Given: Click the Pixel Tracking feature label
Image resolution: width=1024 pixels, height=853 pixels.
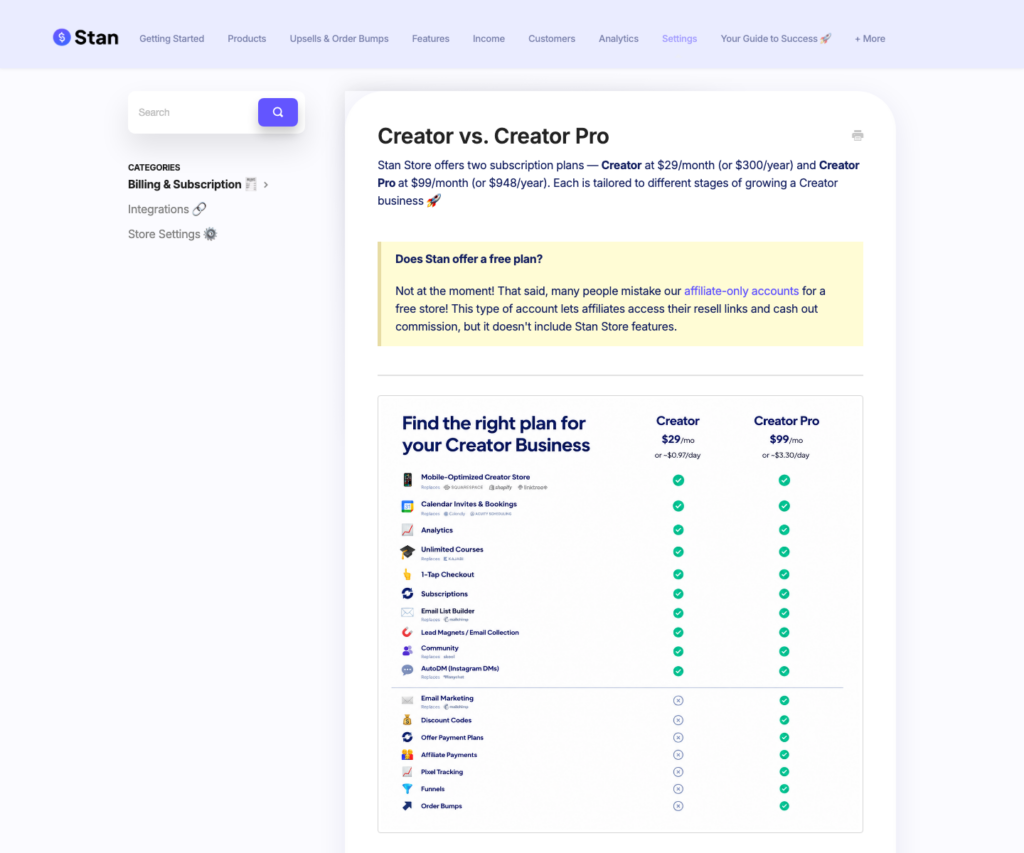Looking at the screenshot, I should pos(441,771).
